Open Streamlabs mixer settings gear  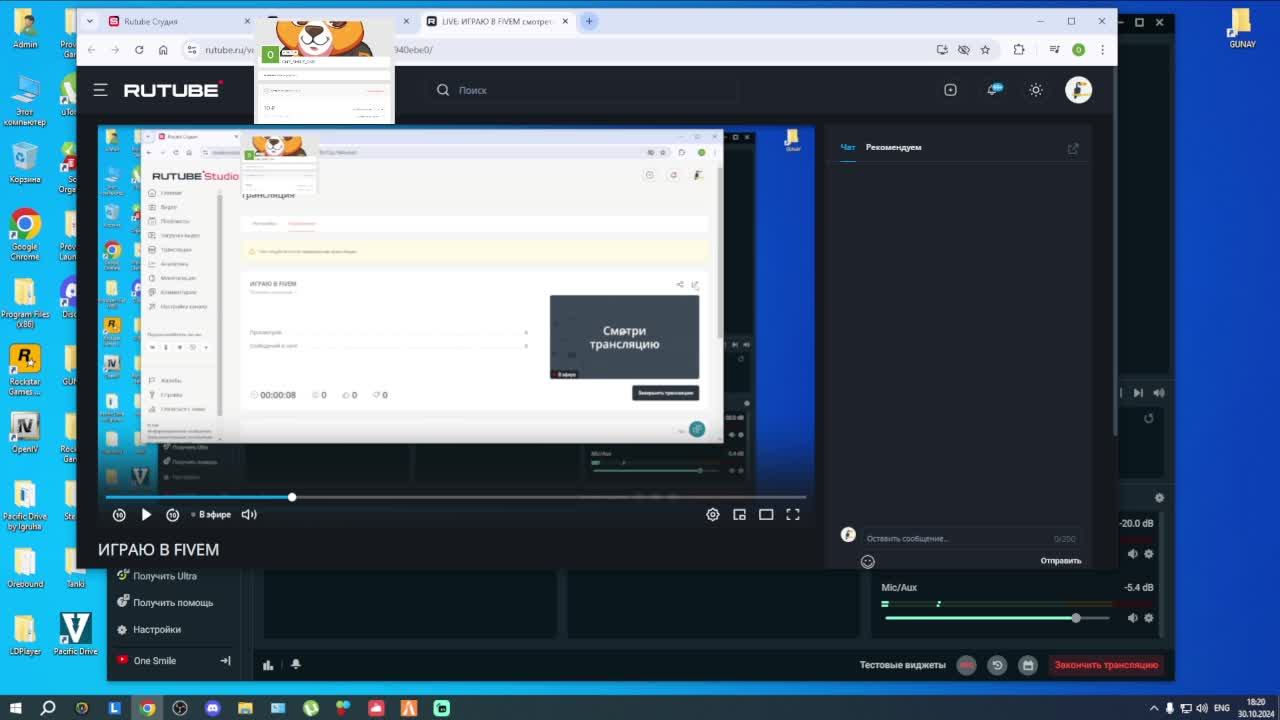(1159, 497)
